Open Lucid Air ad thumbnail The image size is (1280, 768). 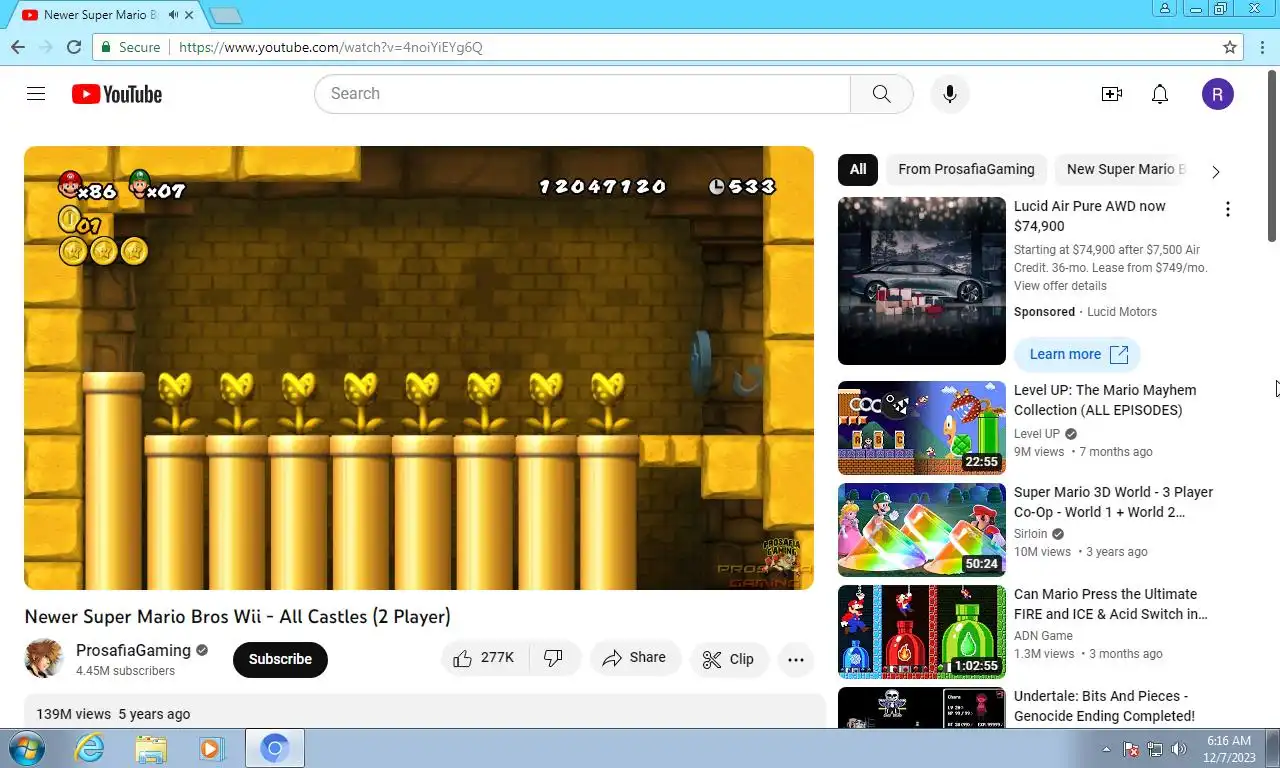click(922, 281)
